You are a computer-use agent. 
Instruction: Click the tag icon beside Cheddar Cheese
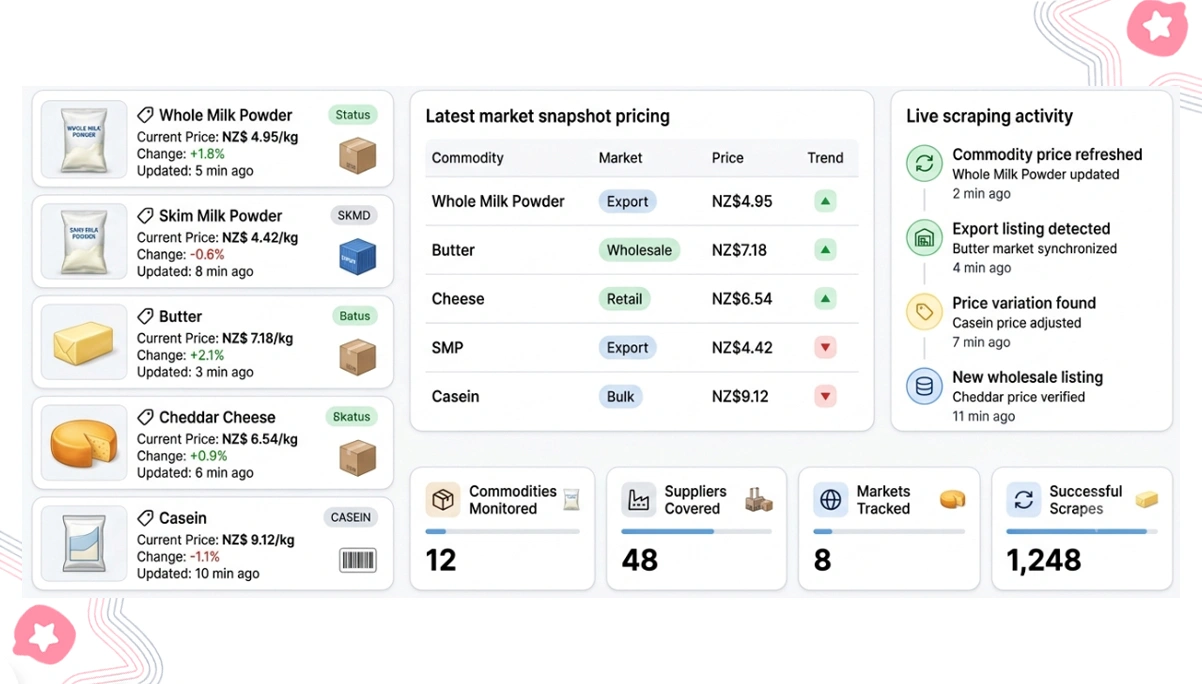(x=145, y=417)
